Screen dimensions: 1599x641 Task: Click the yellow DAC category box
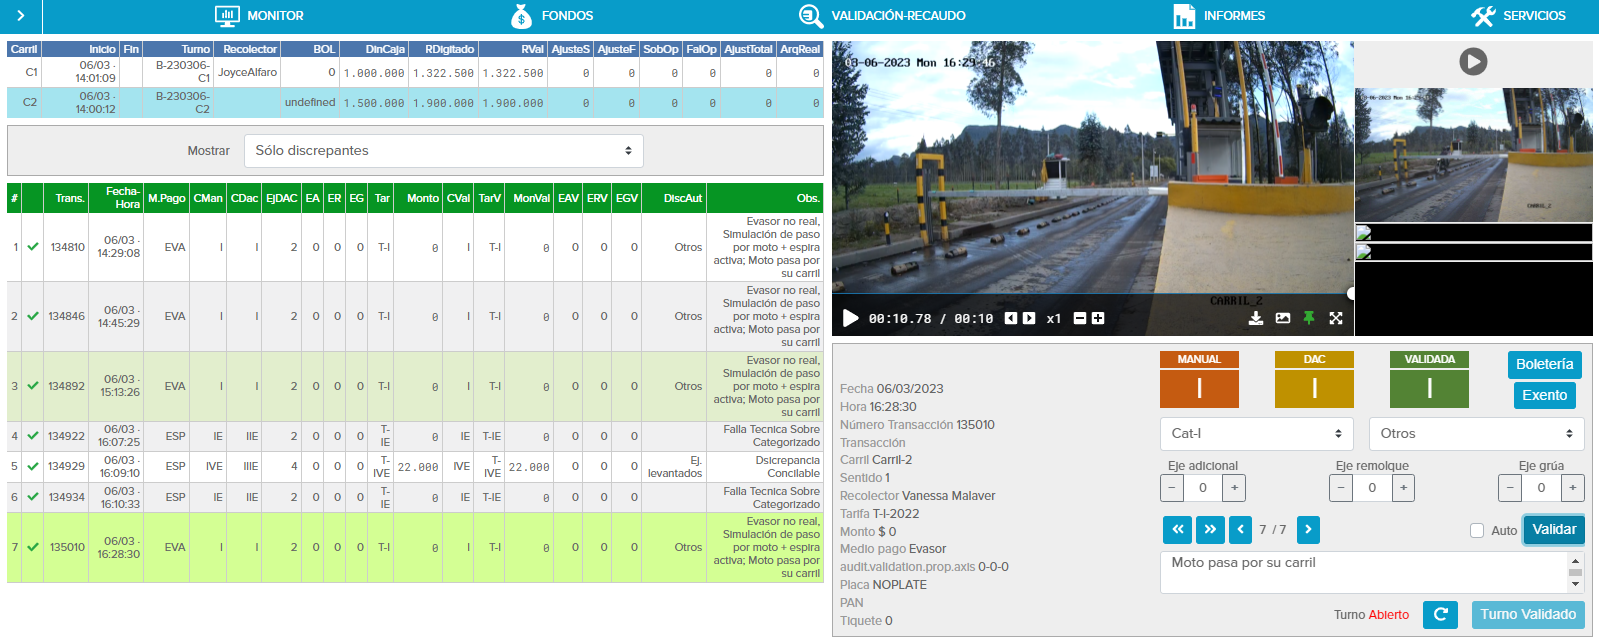coord(1314,379)
